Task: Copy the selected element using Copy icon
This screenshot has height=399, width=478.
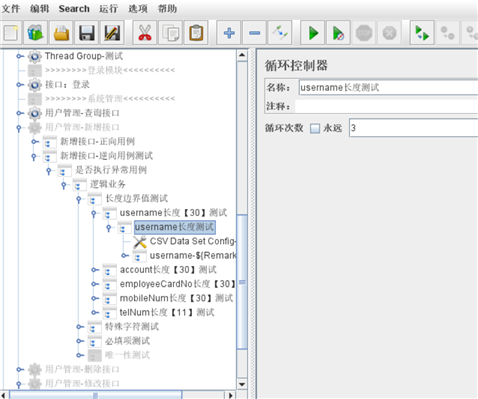Action: click(x=170, y=33)
